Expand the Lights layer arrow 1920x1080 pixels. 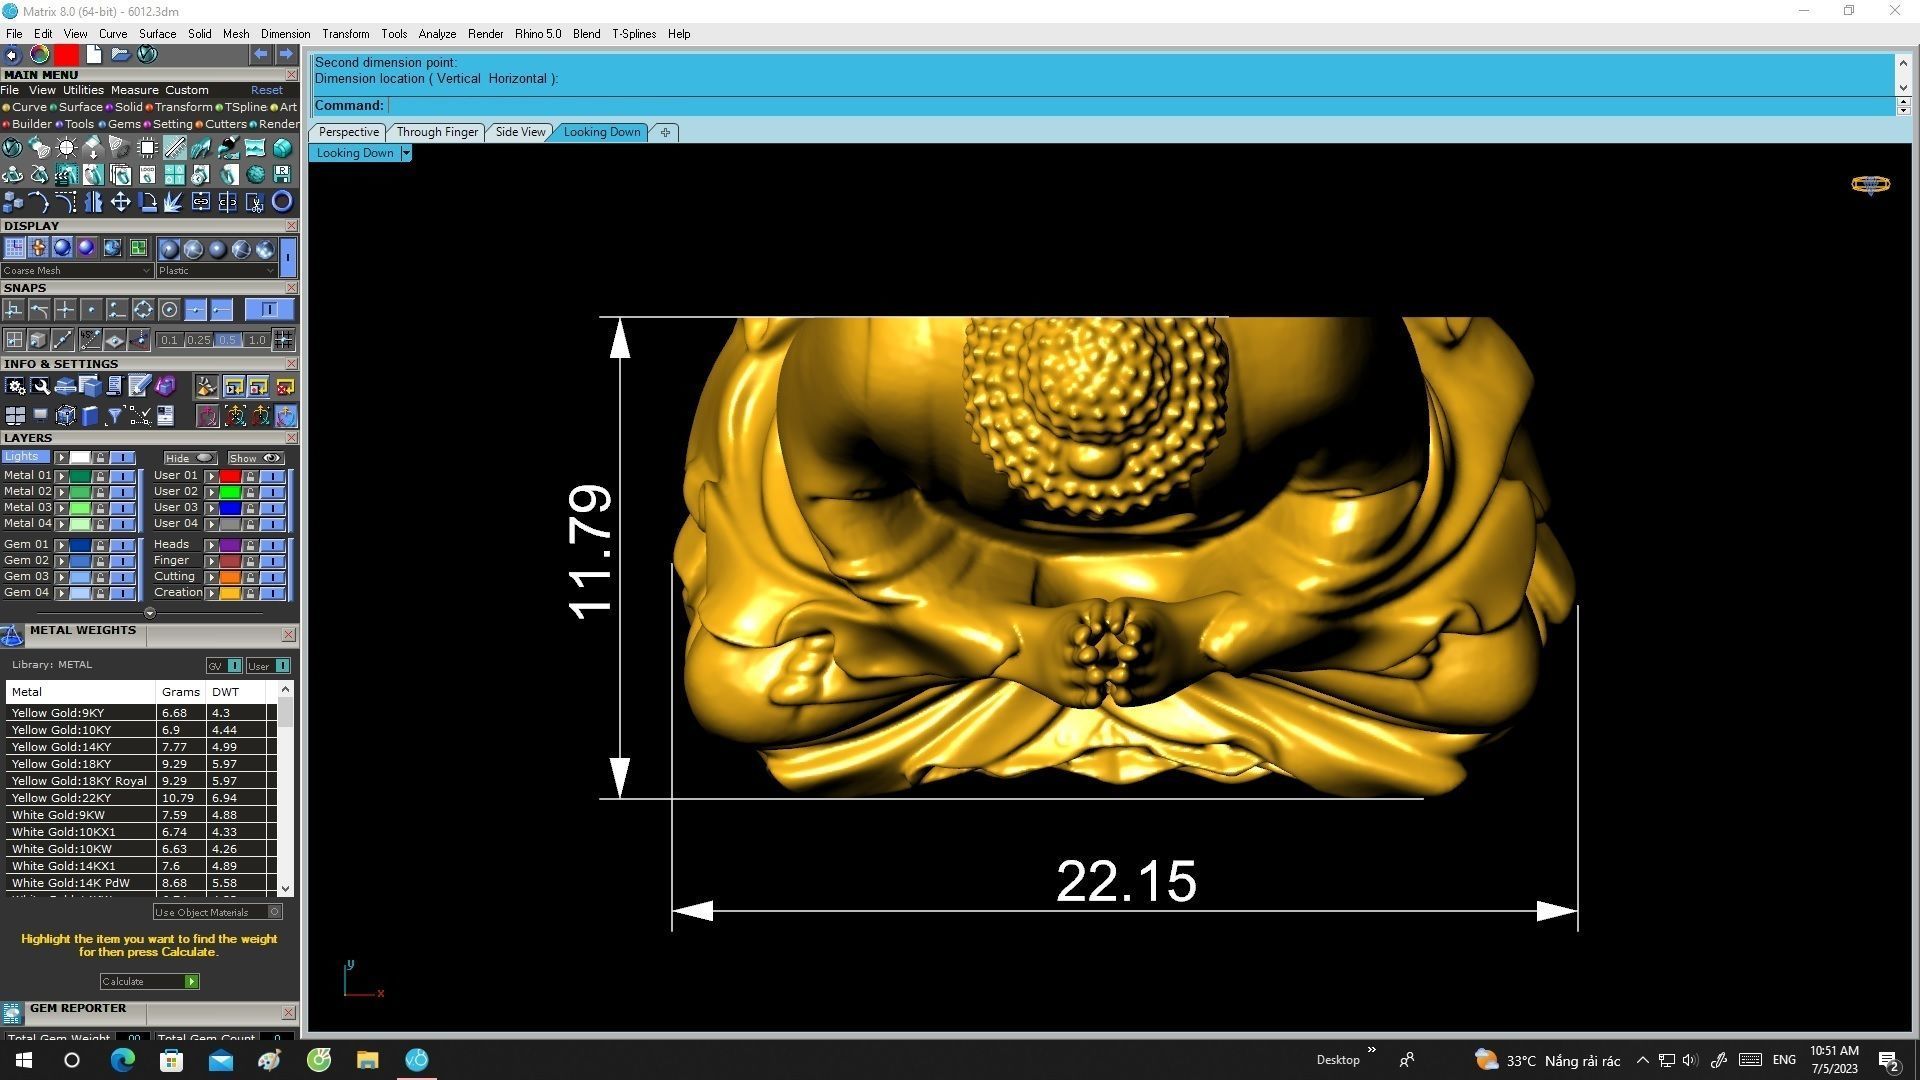(x=61, y=458)
